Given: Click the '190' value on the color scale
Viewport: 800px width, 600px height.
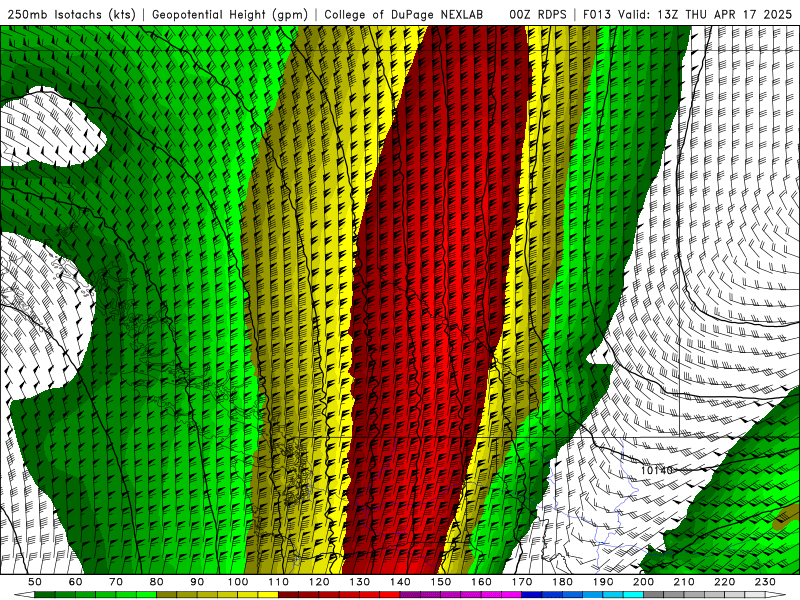Looking at the screenshot, I should (603, 582).
